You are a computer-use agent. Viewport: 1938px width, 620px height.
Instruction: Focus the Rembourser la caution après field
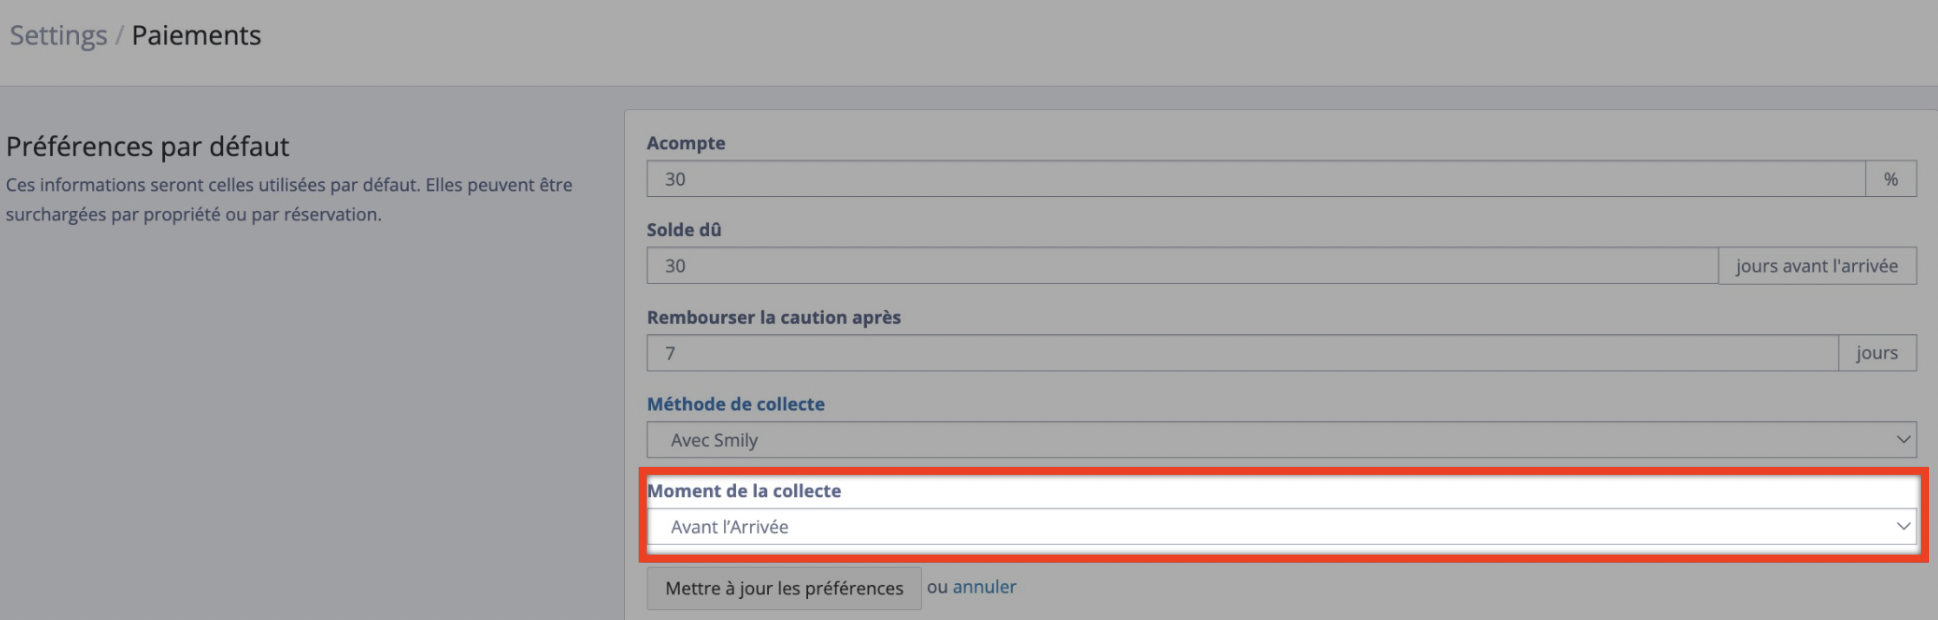[1242, 353]
